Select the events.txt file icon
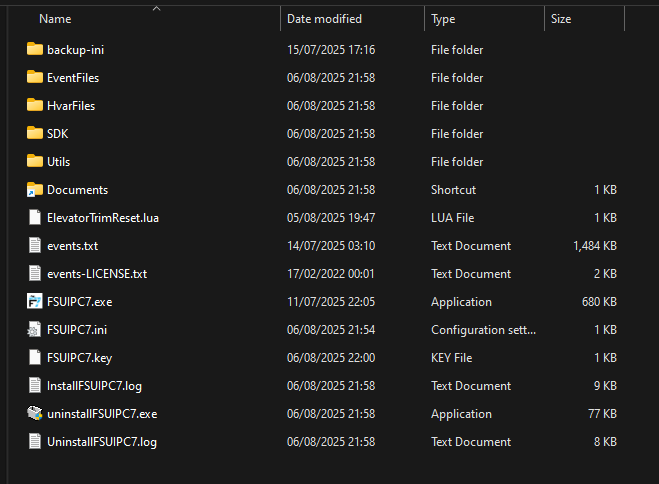Image resolution: width=659 pixels, height=484 pixels. coord(34,245)
